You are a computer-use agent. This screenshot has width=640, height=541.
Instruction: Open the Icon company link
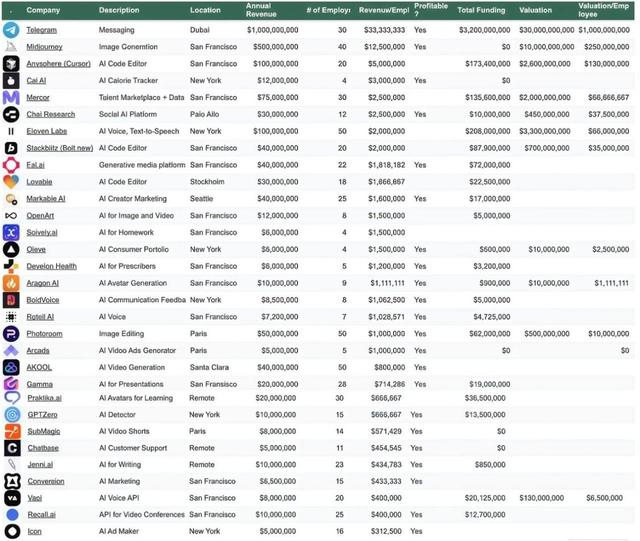tap(34, 532)
